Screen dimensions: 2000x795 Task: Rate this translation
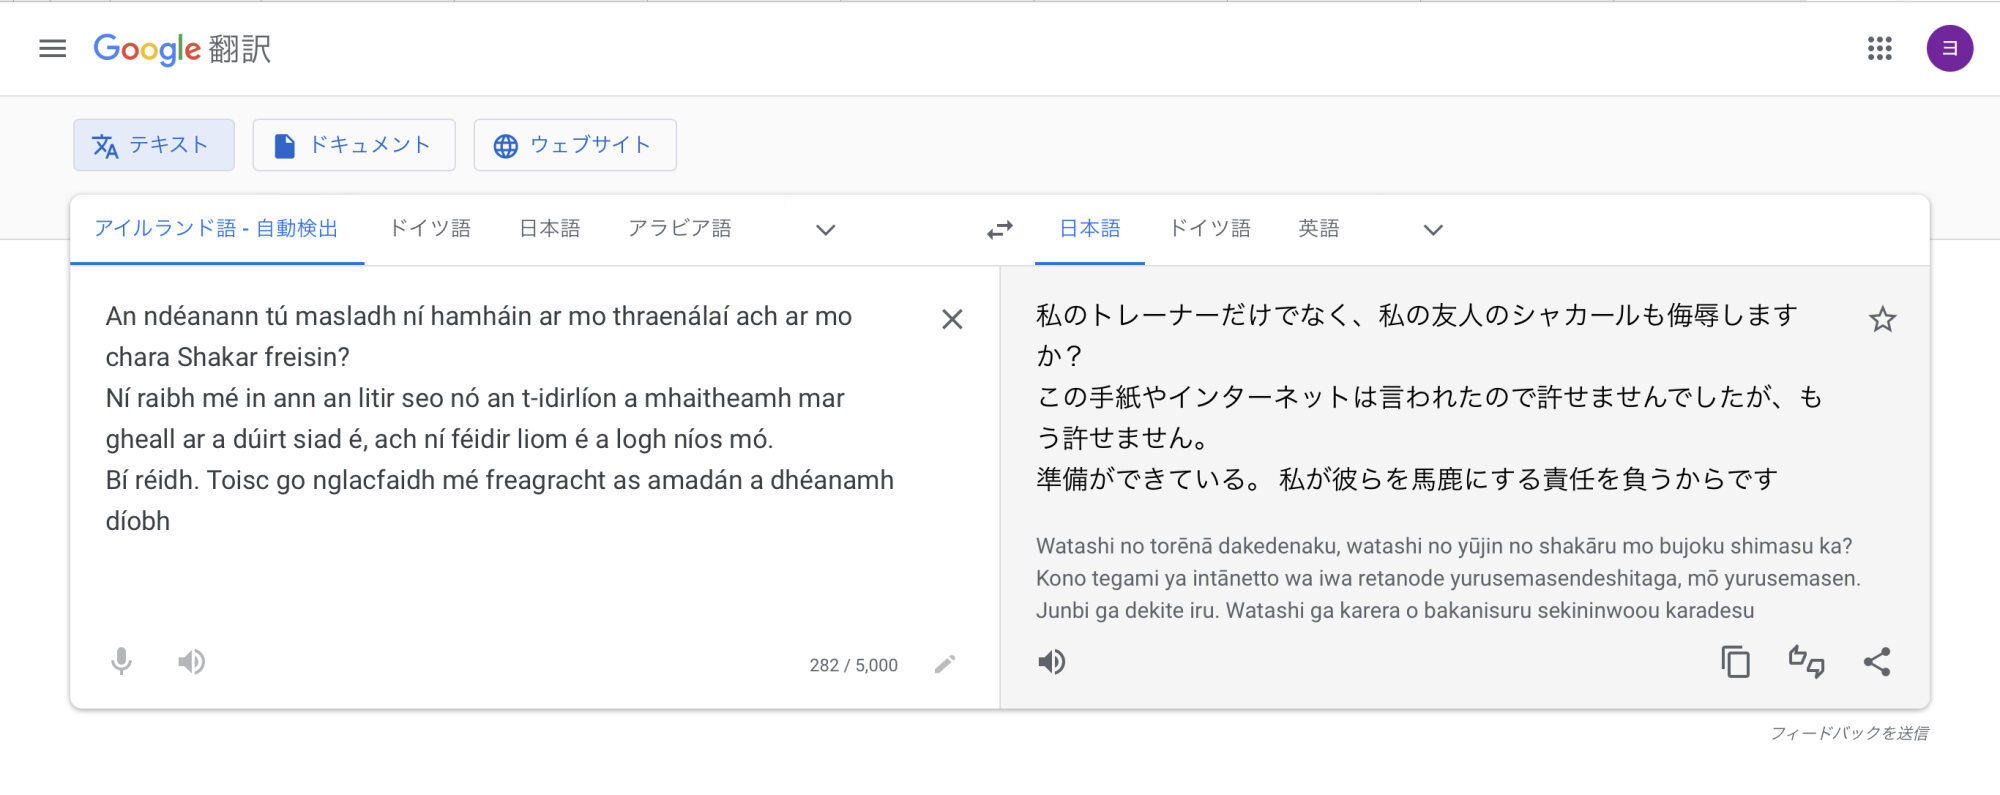[x=1806, y=662]
